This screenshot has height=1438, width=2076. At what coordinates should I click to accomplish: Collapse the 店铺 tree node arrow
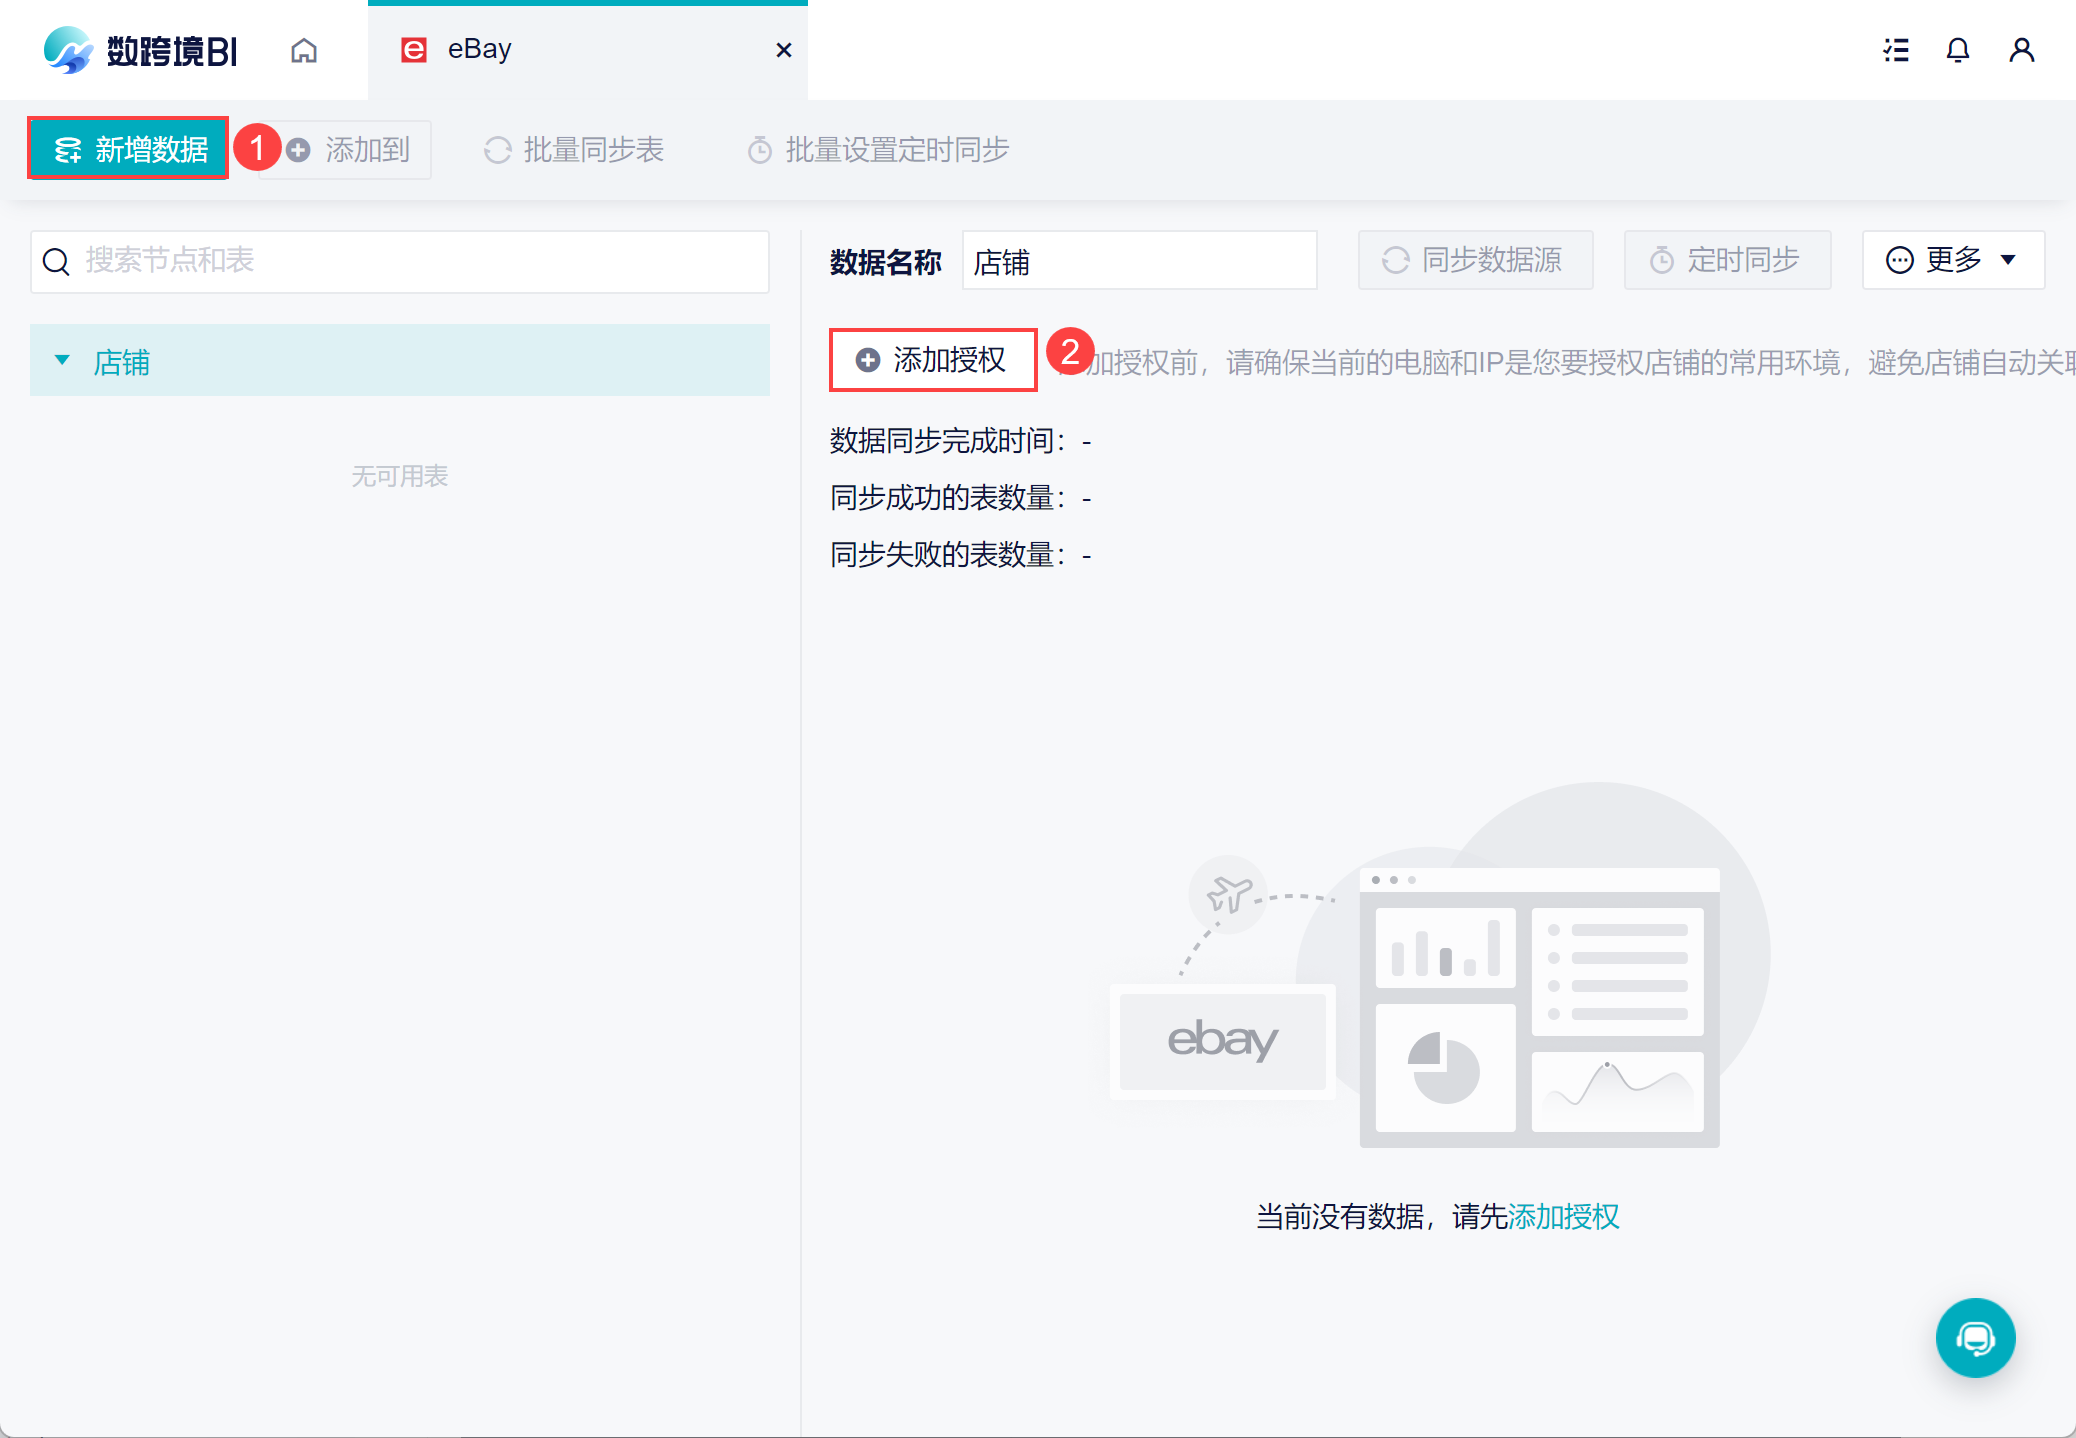coord(62,360)
